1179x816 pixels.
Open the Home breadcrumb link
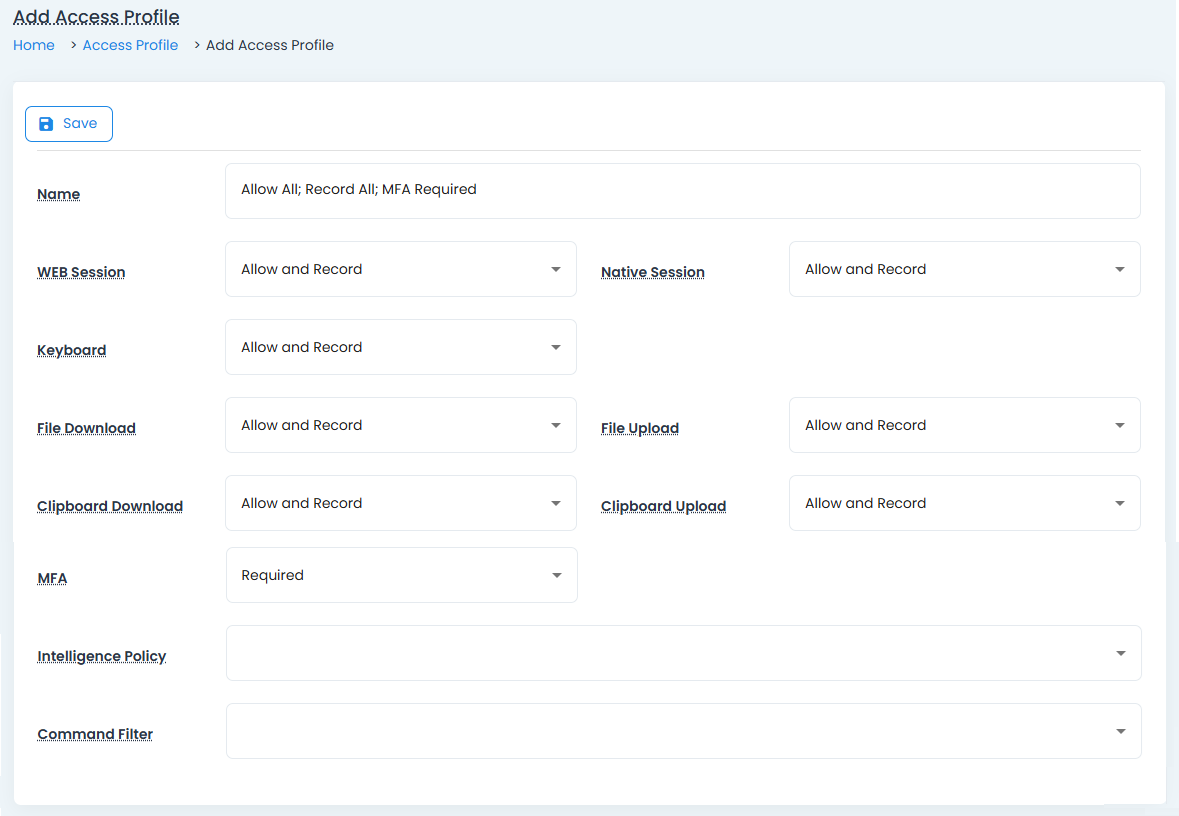(x=34, y=45)
